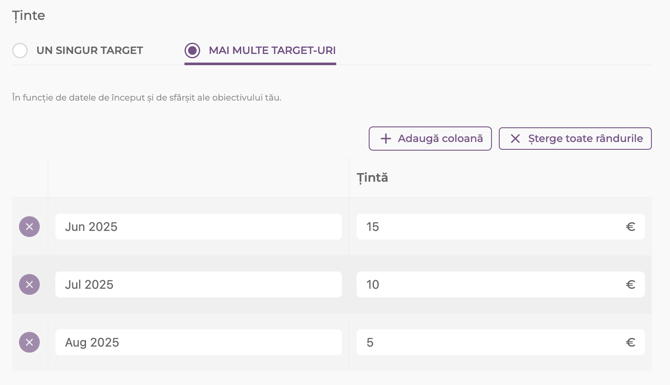
Task: Remove the Jun 2025 target row
Action: click(x=29, y=226)
